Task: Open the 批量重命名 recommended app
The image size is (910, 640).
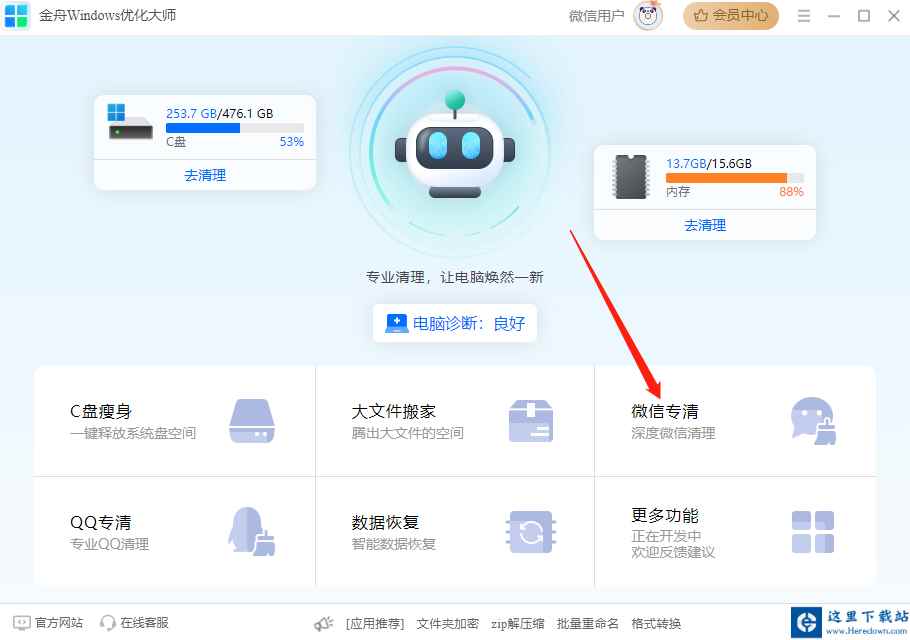Action: [x=587, y=624]
